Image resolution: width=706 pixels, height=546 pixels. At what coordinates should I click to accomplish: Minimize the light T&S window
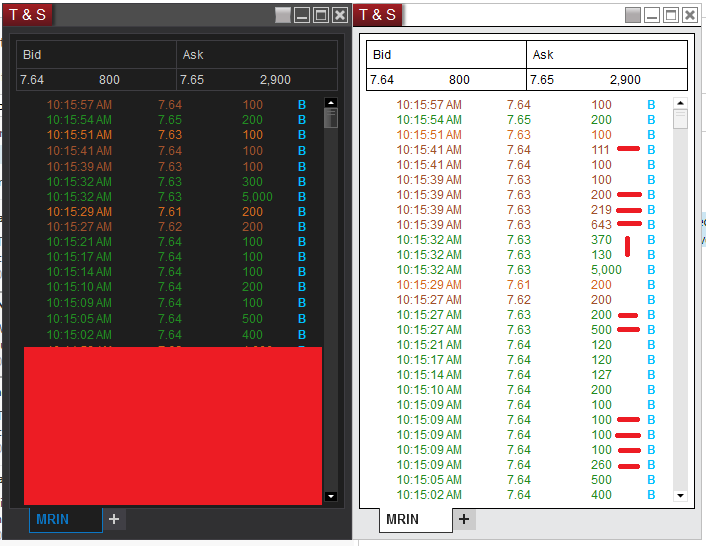coord(652,15)
